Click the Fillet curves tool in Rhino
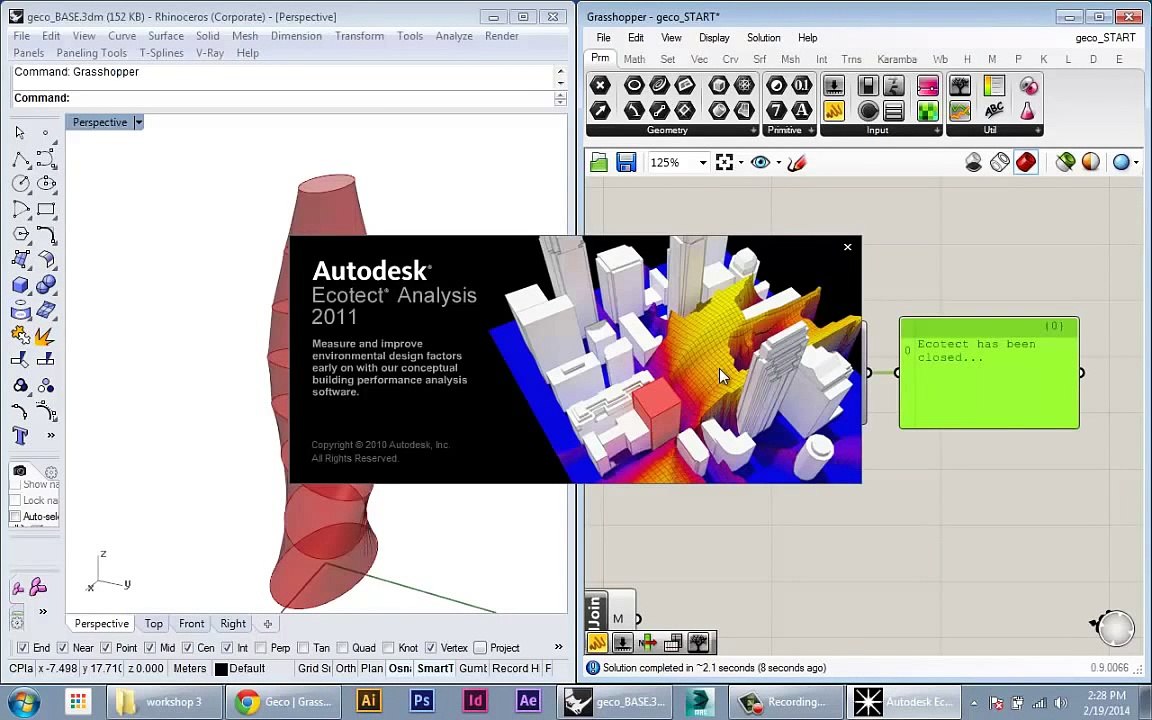1152x720 pixels. 46,234
